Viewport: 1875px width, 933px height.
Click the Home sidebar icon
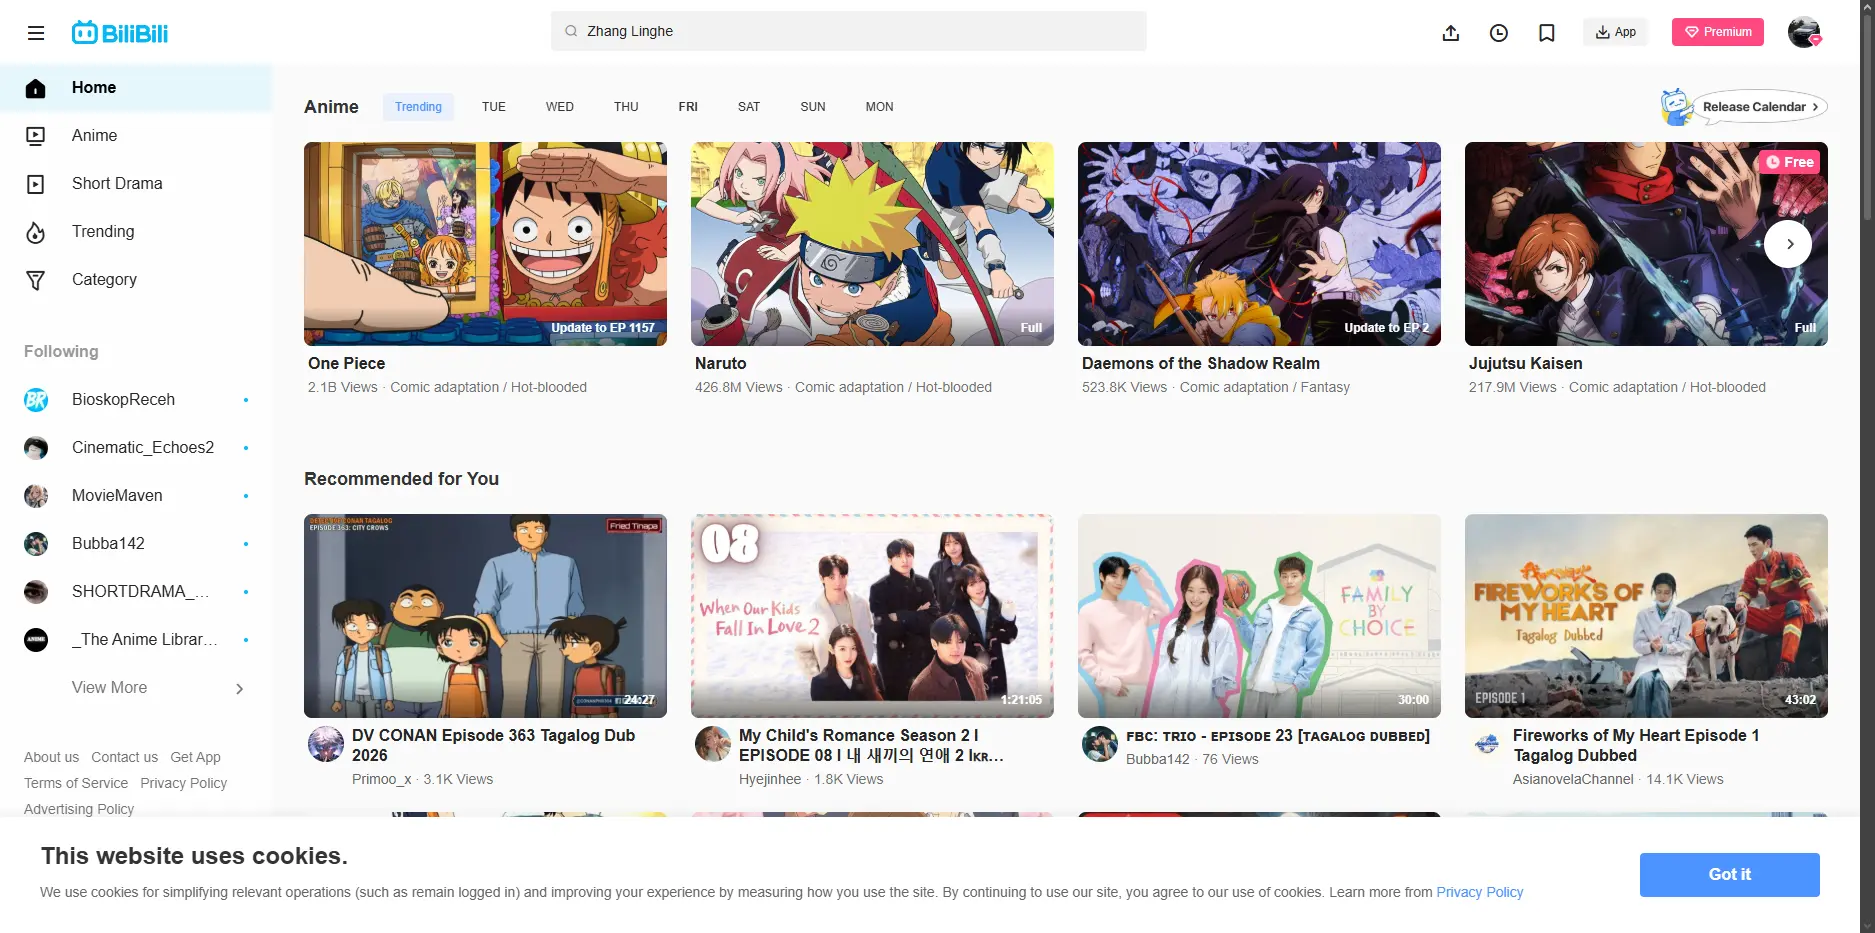(36, 88)
